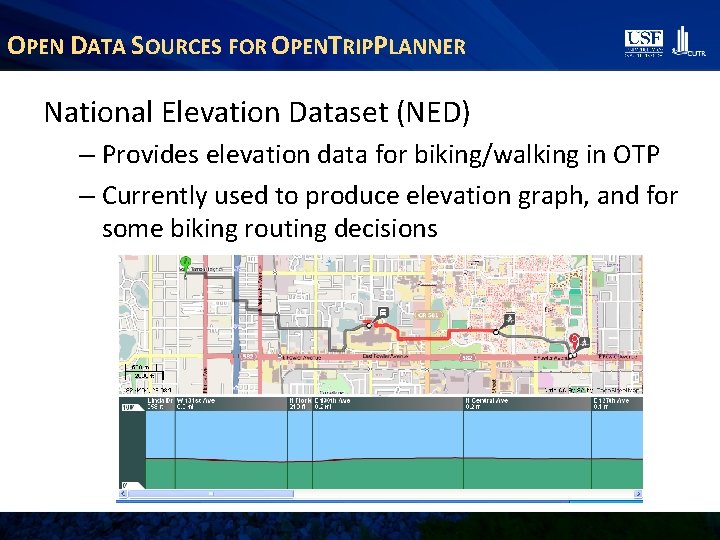Click the bus transit icon on route
This screenshot has height=540, width=720.
click(x=383, y=313)
